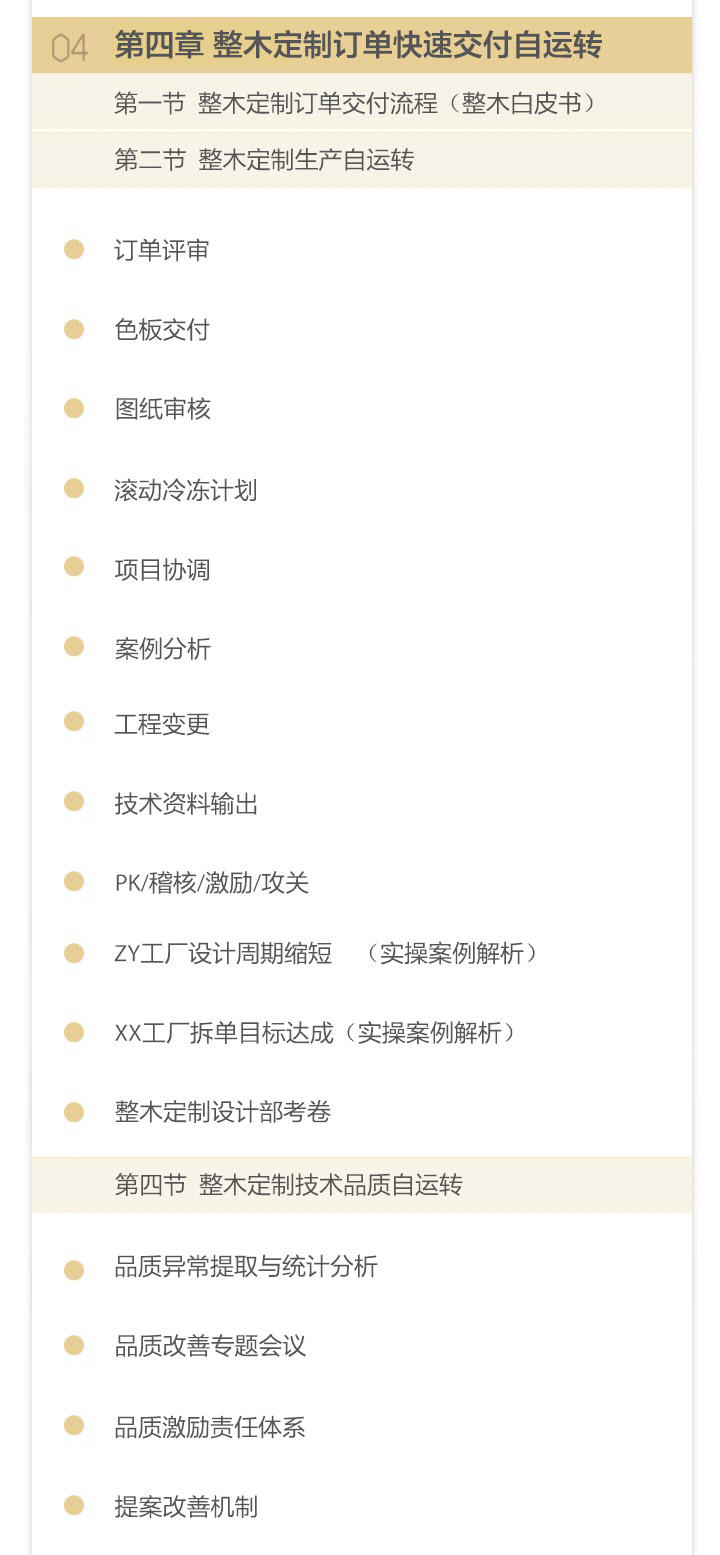Click the bullet dot beside 滚动冷冻计划

[74, 488]
